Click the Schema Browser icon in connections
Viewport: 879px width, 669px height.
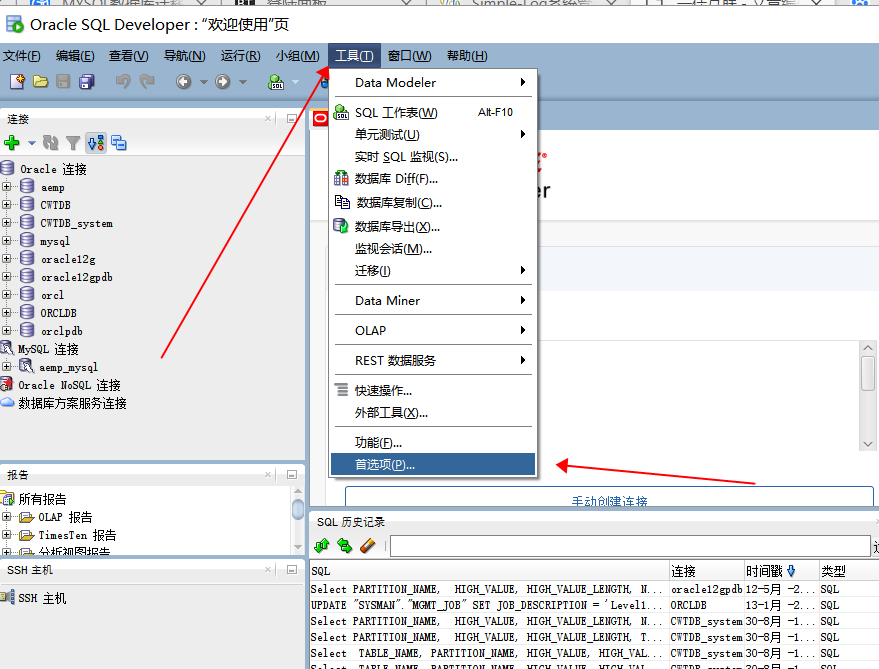[96, 143]
